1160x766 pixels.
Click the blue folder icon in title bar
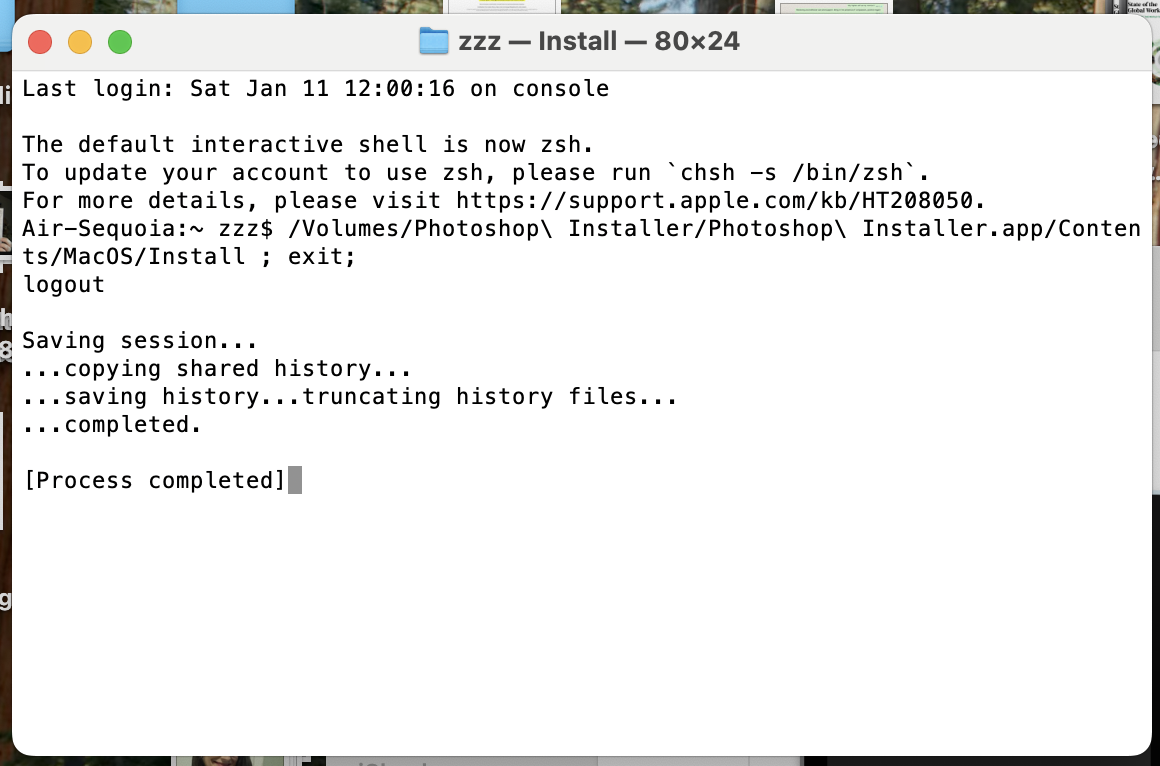[433, 42]
